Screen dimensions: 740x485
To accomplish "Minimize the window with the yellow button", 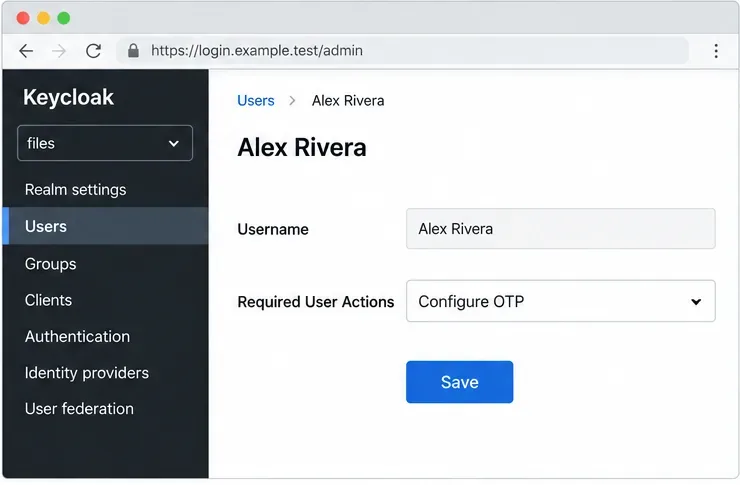I will [43, 18].
